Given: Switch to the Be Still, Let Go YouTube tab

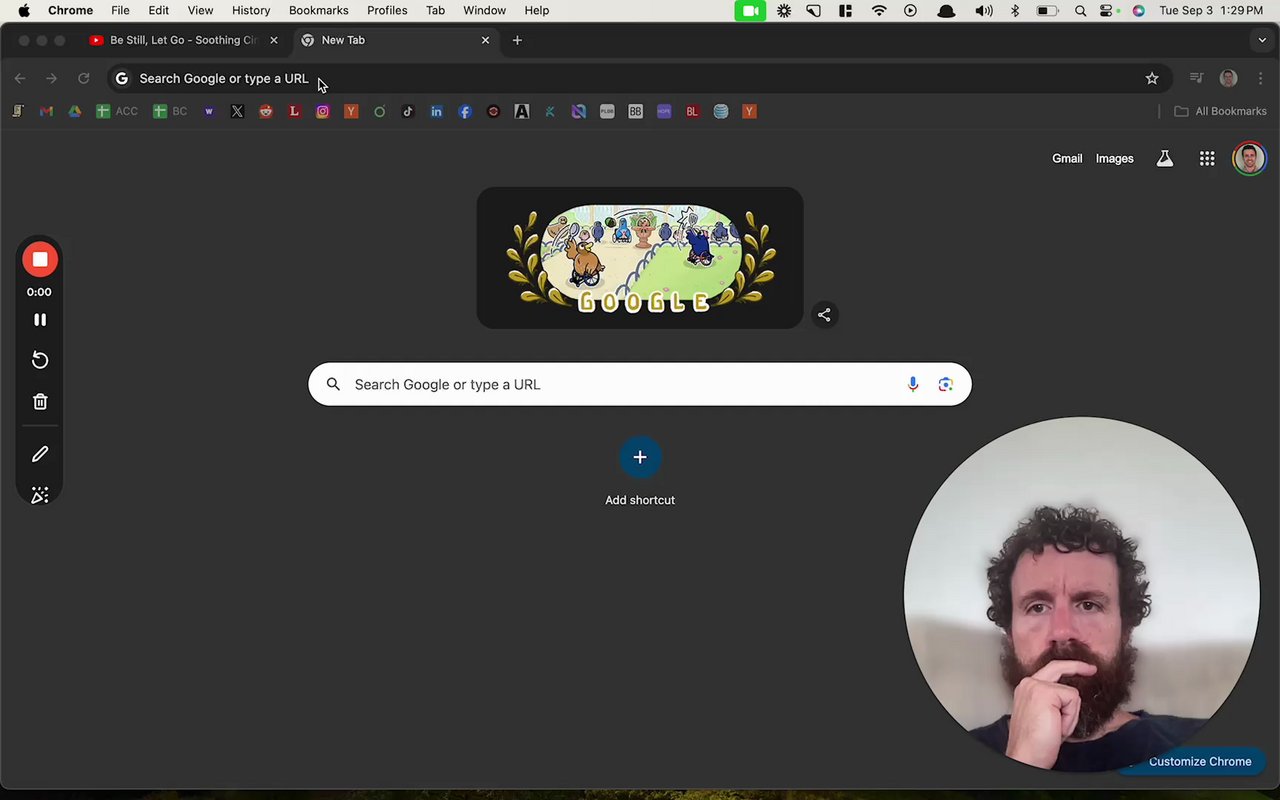Looking at the screenshot, I should pyautogui.click(x=185, y=40).
